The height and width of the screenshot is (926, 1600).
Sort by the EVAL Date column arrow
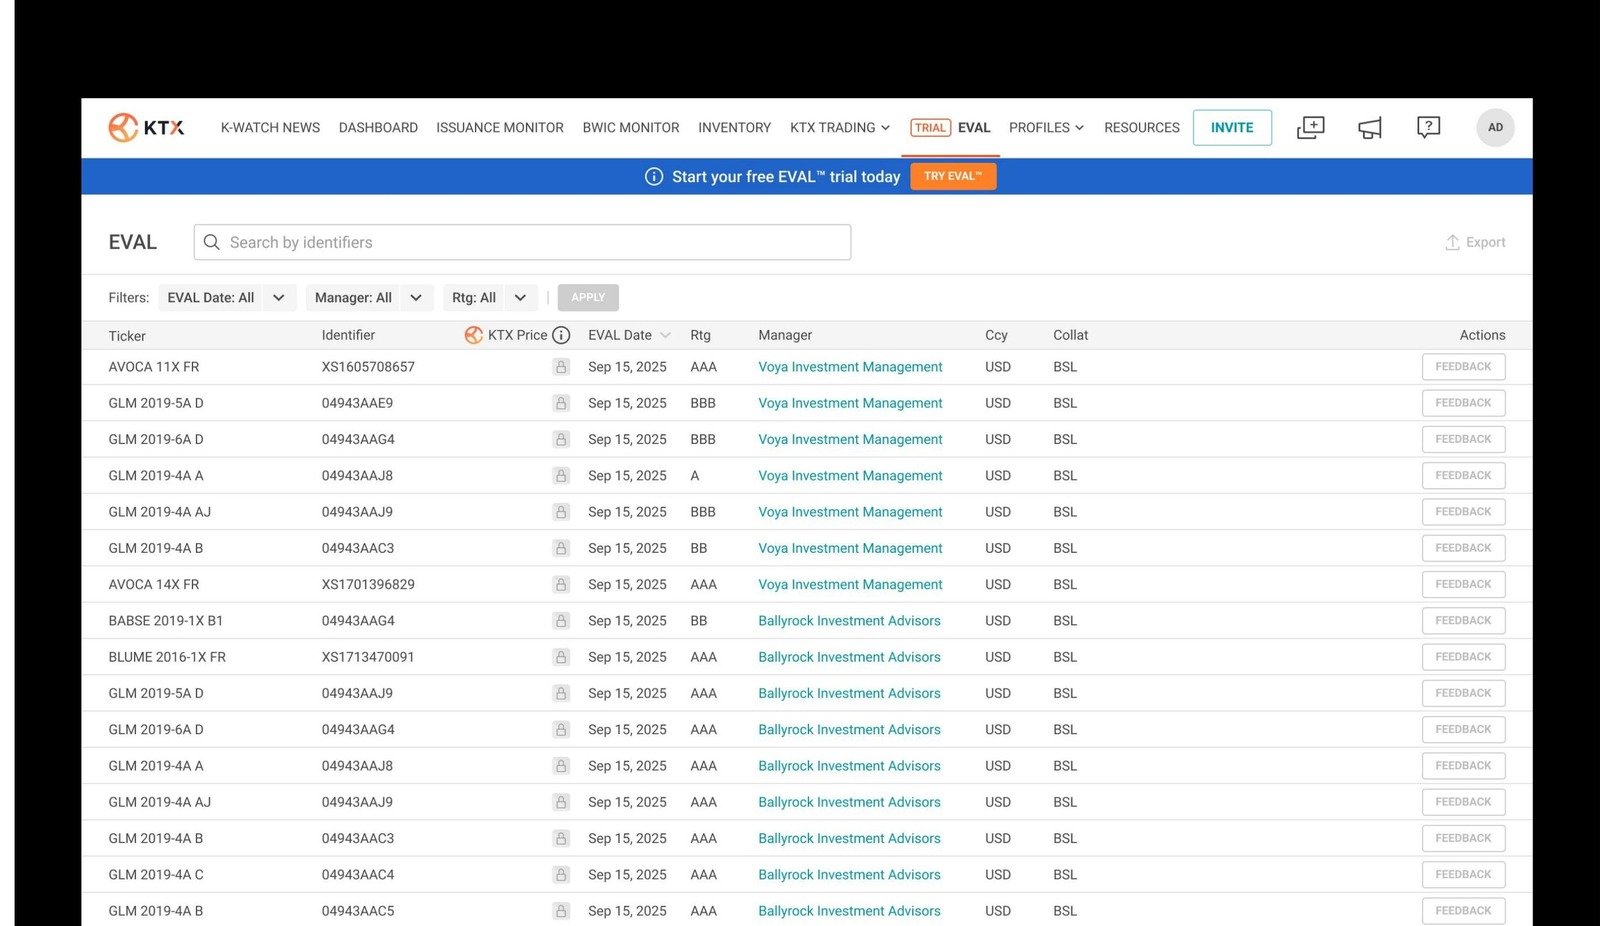(665, 335)
